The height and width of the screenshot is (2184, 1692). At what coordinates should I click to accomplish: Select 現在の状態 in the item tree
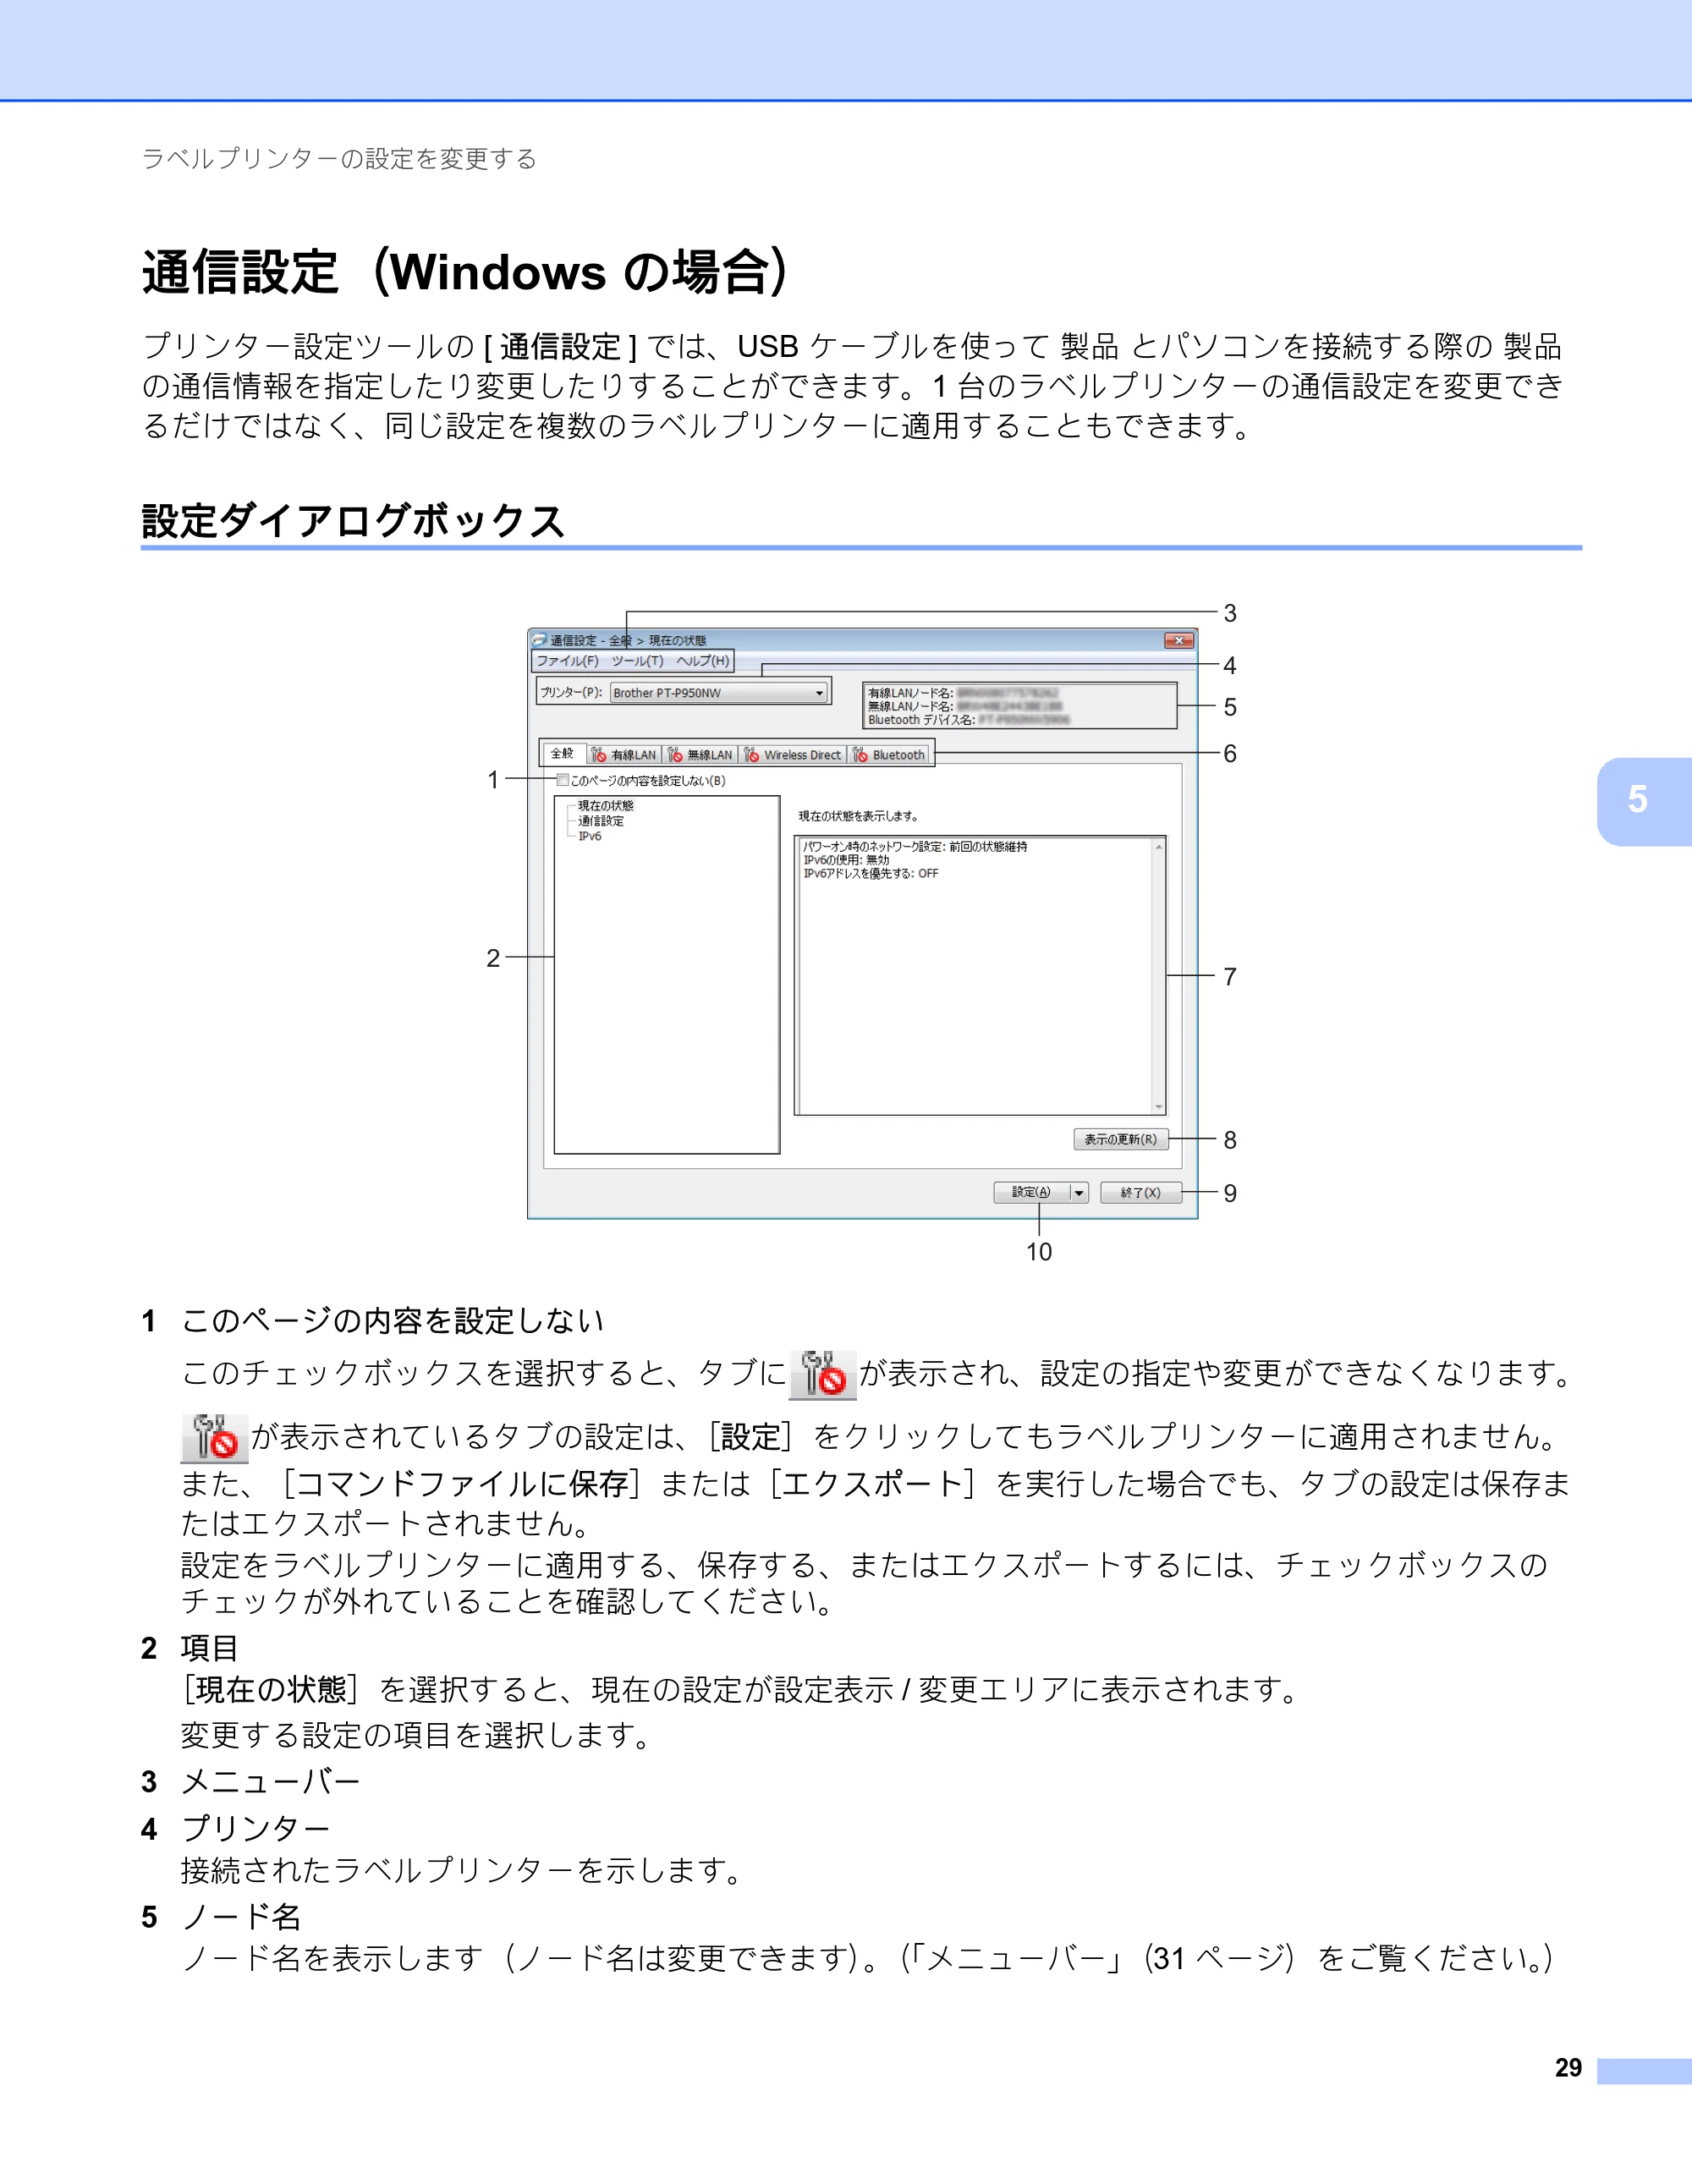tap(606, 805)
